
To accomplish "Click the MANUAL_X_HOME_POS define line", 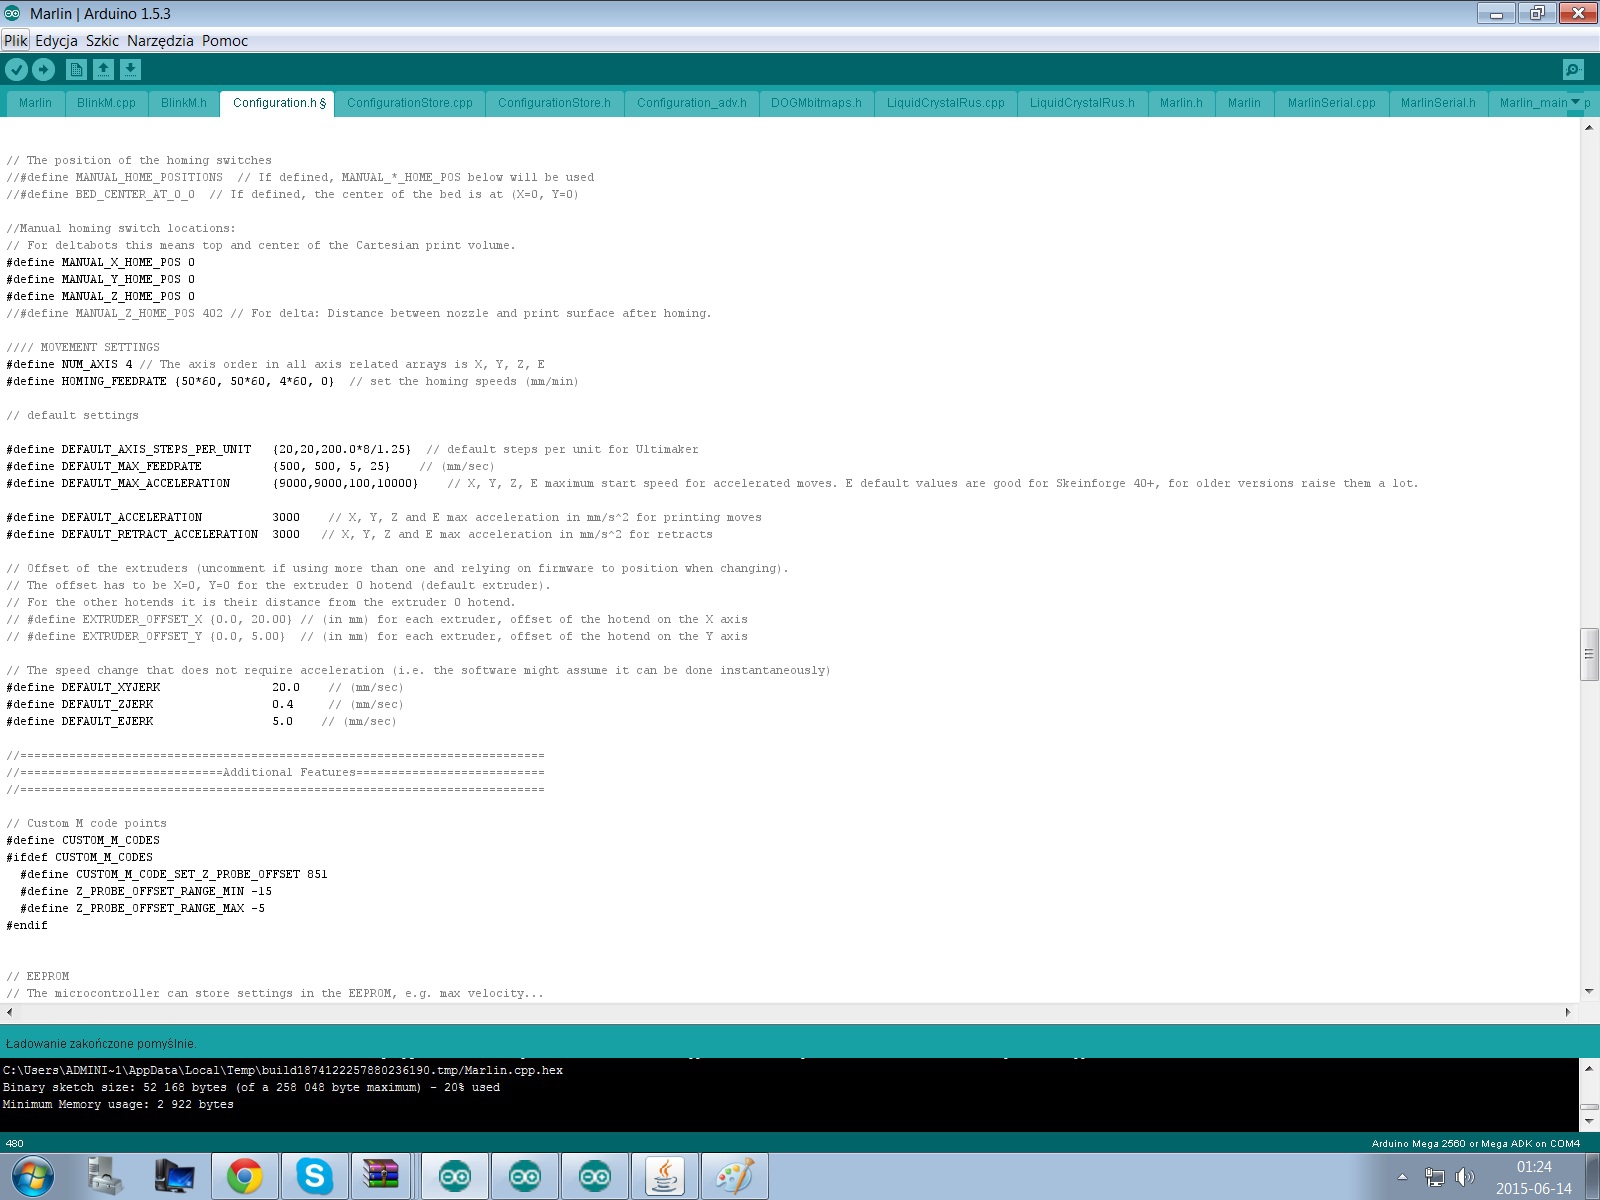I will [x=101, y=263].
